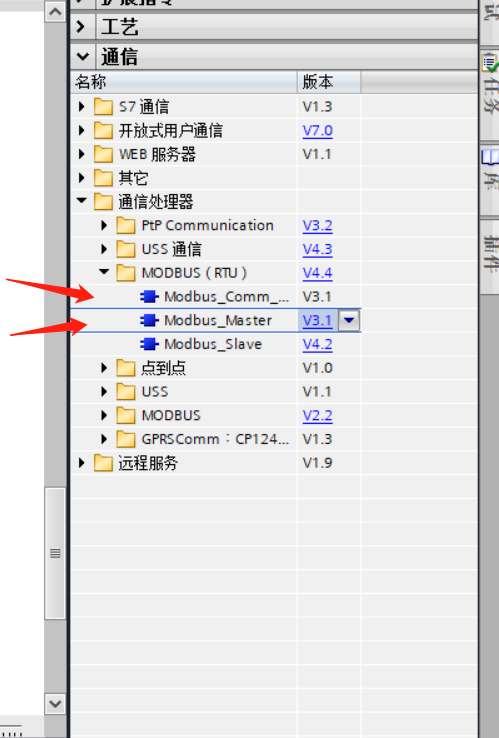Viewport: 499px width, 738px height.
Task: Open the Modbus_Master version dropdown arrow
Action: [x=349, y=321]
